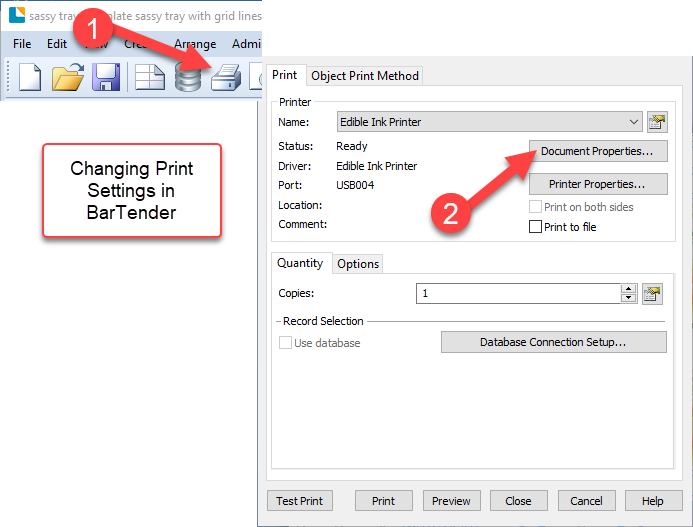Click inside the Copies input field
The width and height of the screenshot is (693, 527).
tap(517, 293)
